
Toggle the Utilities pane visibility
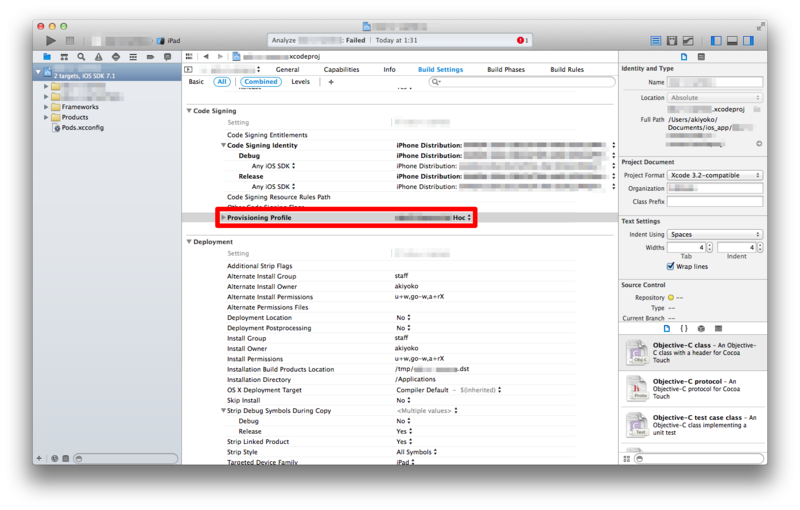[x=748, y=40]
